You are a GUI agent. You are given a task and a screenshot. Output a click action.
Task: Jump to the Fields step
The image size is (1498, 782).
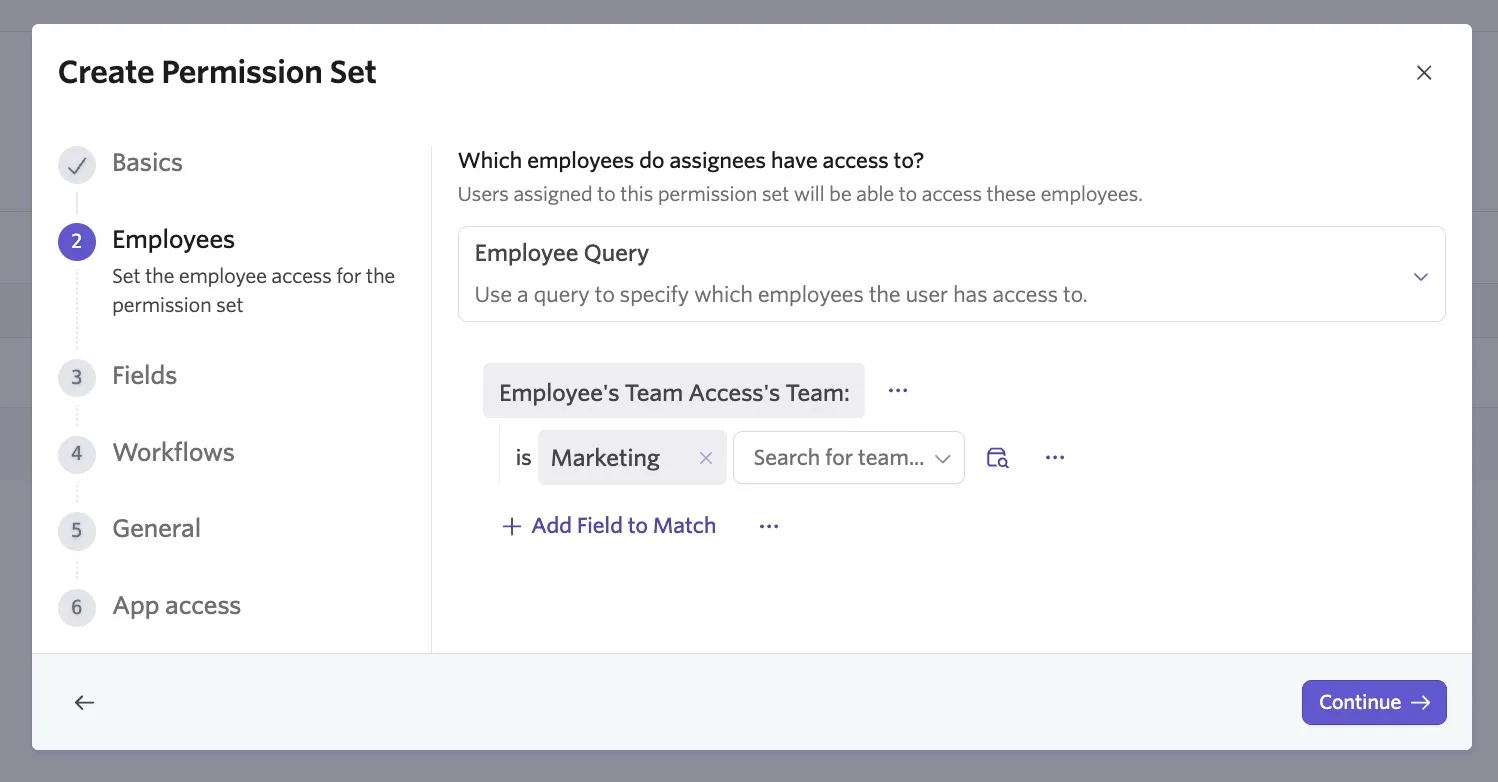click(144, 376)
